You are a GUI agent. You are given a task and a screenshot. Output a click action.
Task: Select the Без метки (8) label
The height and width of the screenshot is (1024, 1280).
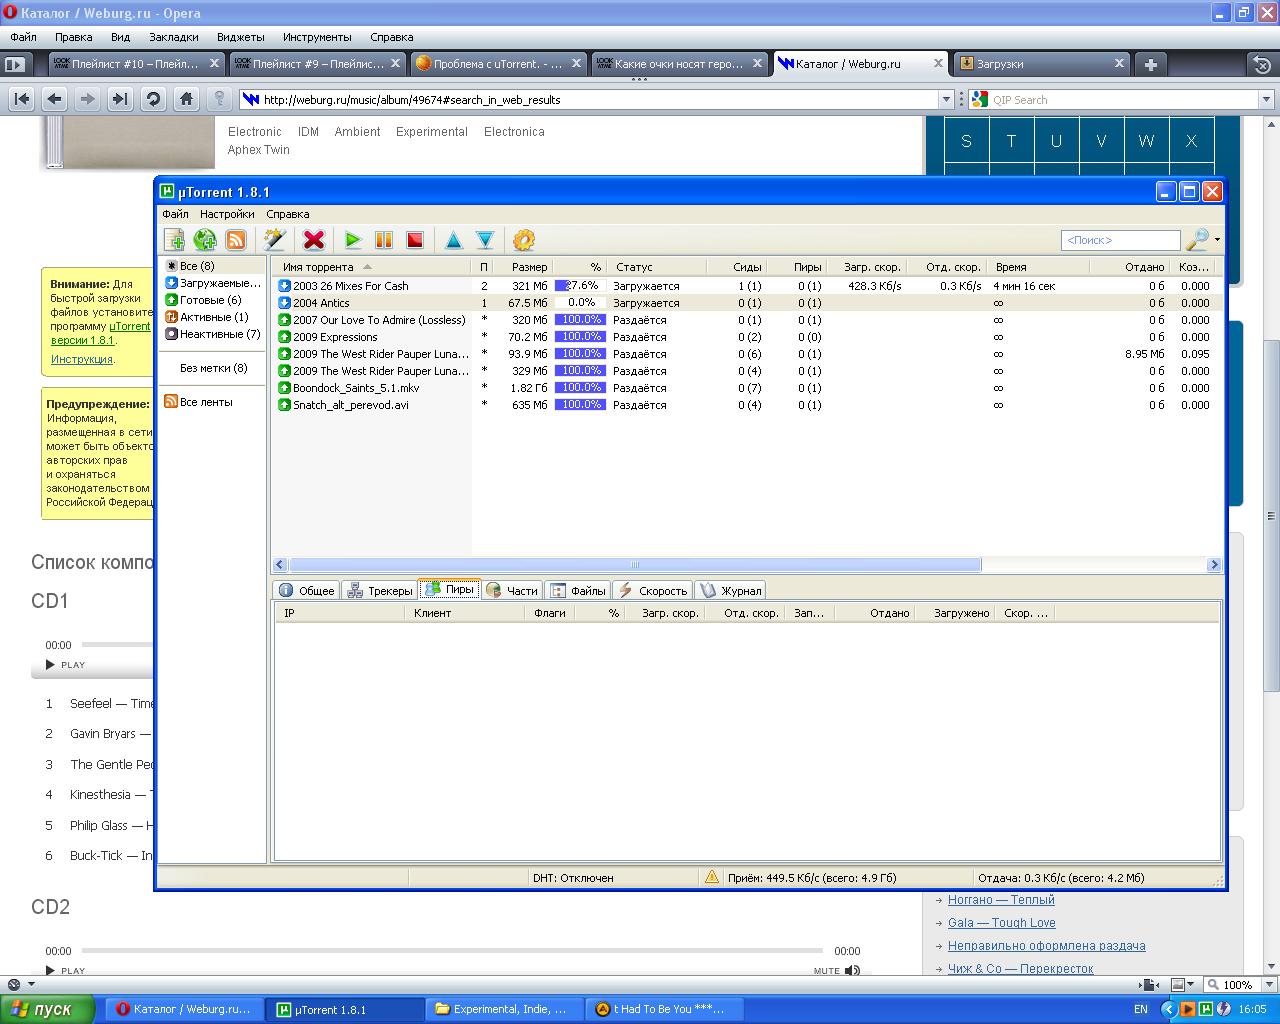(213, 368)
